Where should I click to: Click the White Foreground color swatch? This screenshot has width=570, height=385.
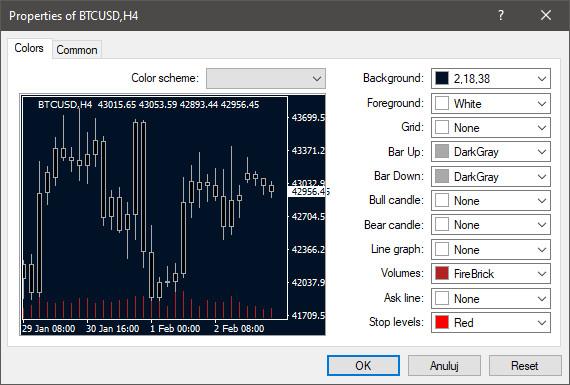(x=442, y=103)
